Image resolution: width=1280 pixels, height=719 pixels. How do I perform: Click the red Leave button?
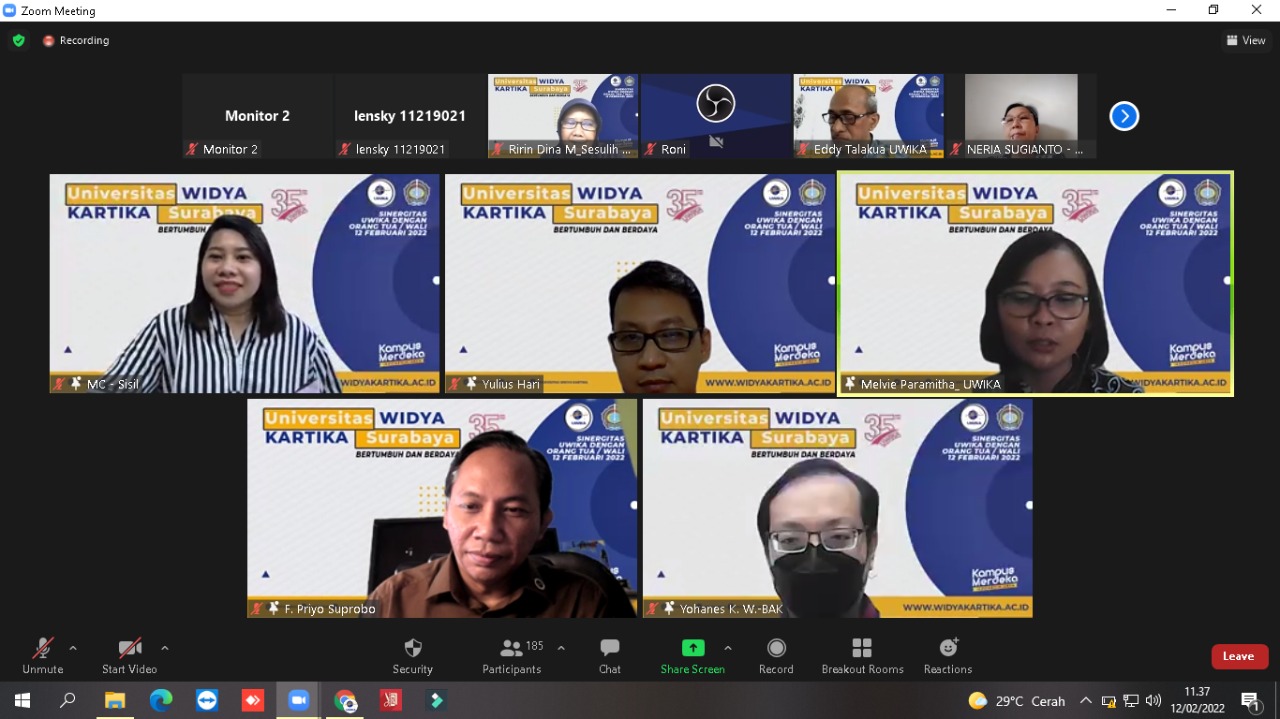[x=1239, y=656]
